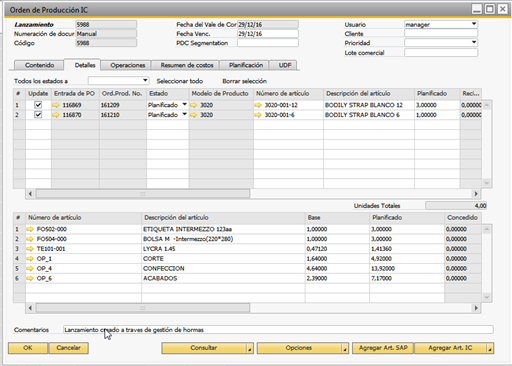Expand Estado dropdown for order 161210
Viewport: 512px width, 366px height.
[185, 114]
